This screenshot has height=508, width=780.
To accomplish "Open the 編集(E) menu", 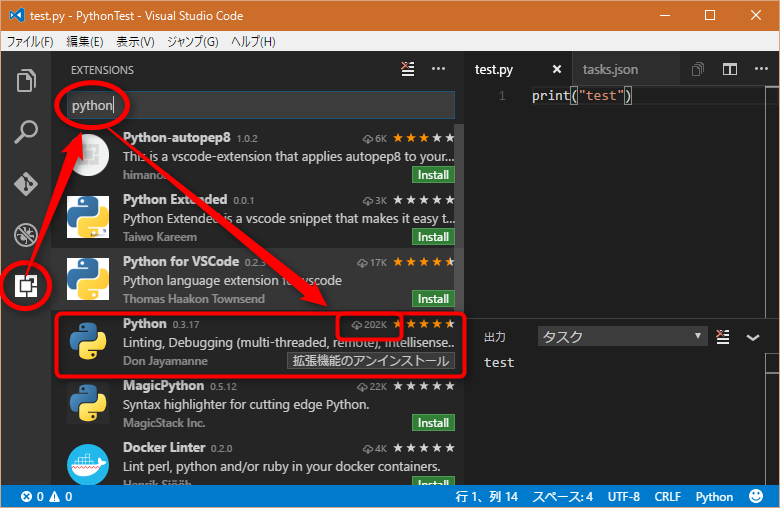I will [85, 42].
